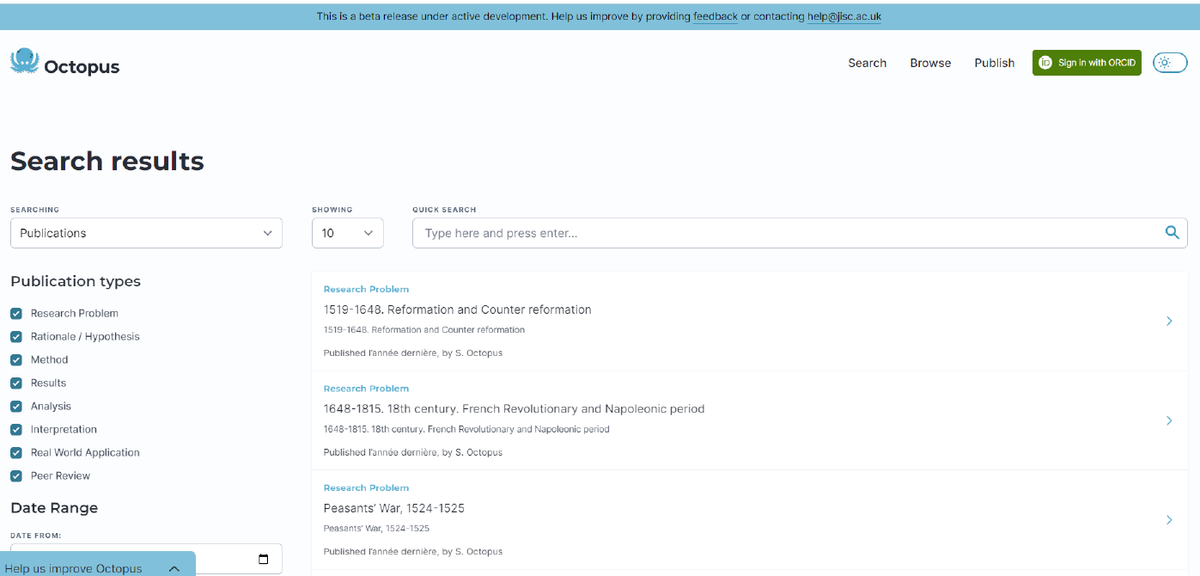This screenshot has width=1200, height=576.
Task: Click the chevron arrow for Peasants' War result
Action: pyautogui.click(x=1169, y=520)
